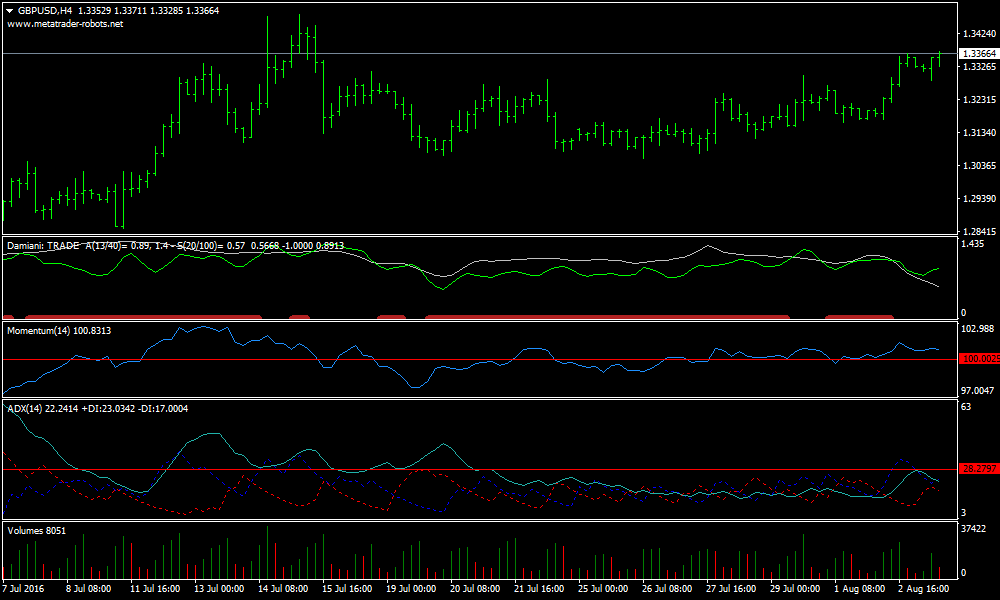Click the 102.988 Momentum scale value
This screenshot has height=600, width=1000.
coord(975,329)
